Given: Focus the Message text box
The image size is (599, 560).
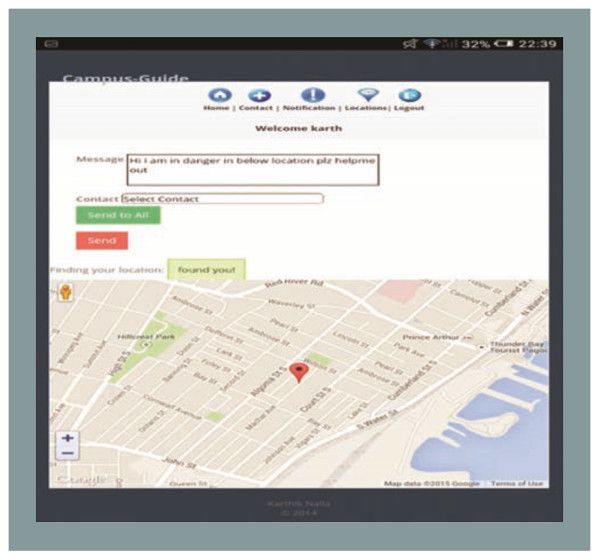Looking at the screenshot, I should tap(253, 170).
